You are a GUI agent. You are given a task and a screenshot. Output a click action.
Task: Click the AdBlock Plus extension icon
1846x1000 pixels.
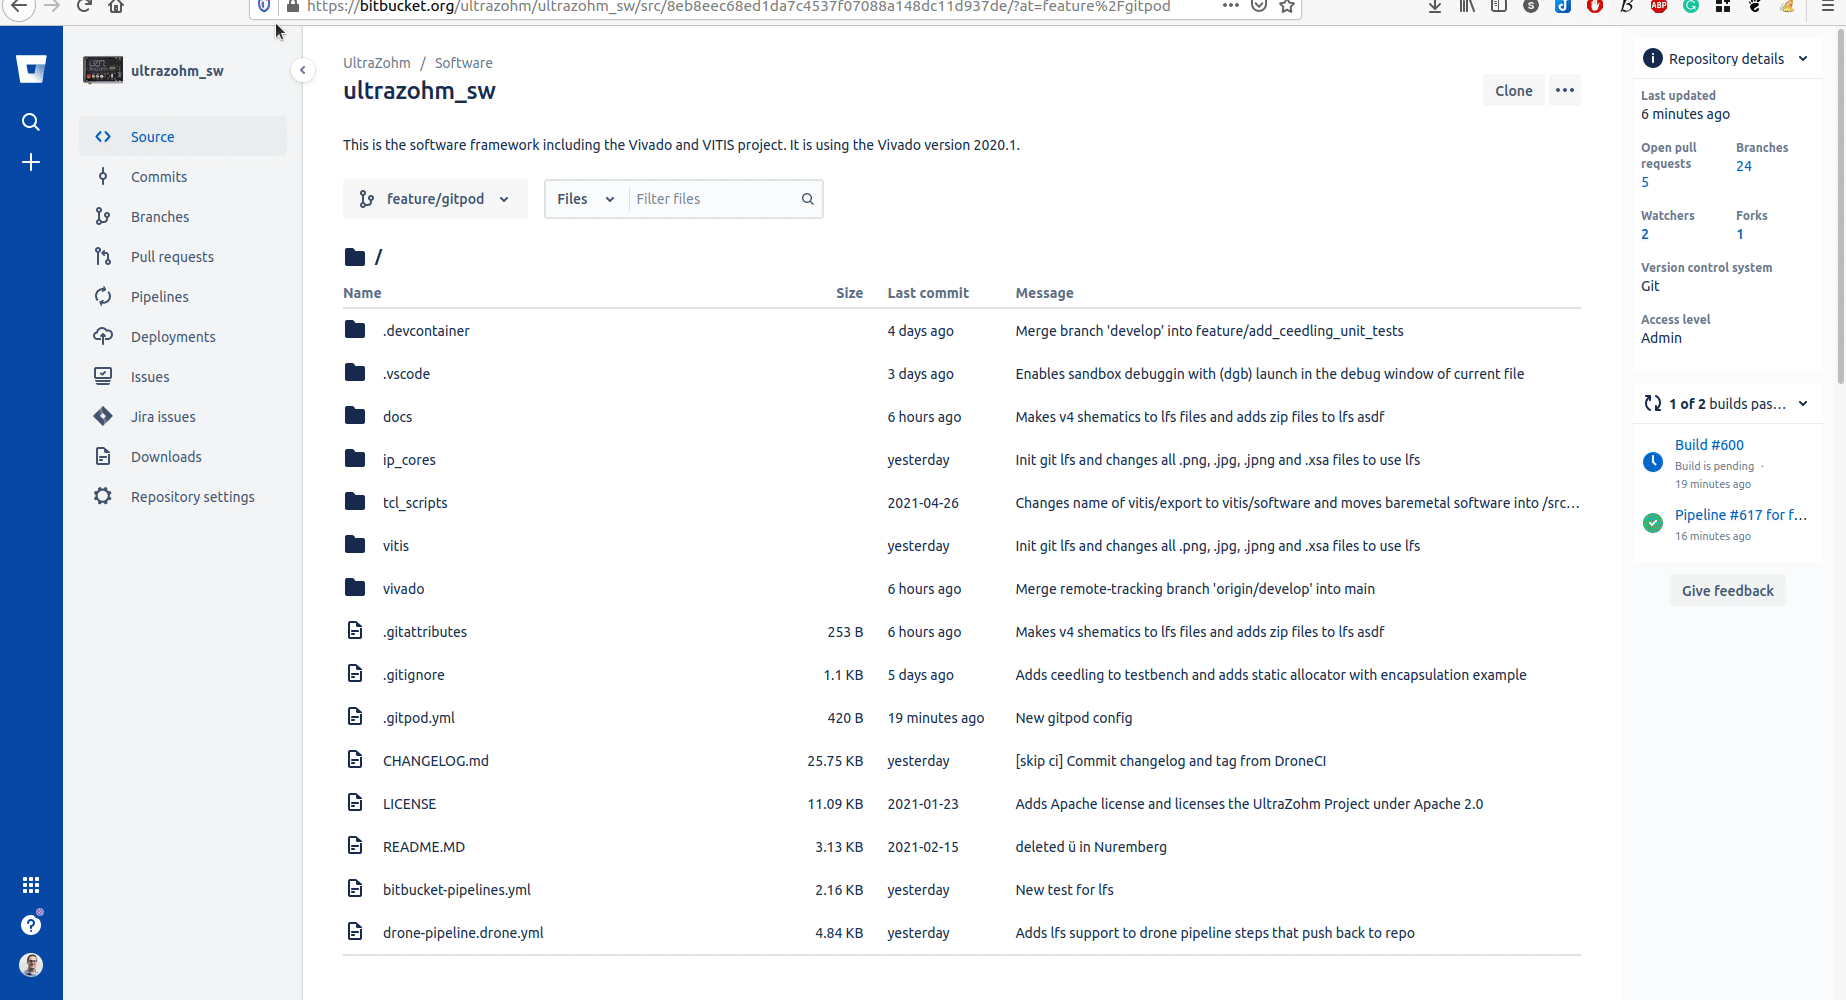1658,7
